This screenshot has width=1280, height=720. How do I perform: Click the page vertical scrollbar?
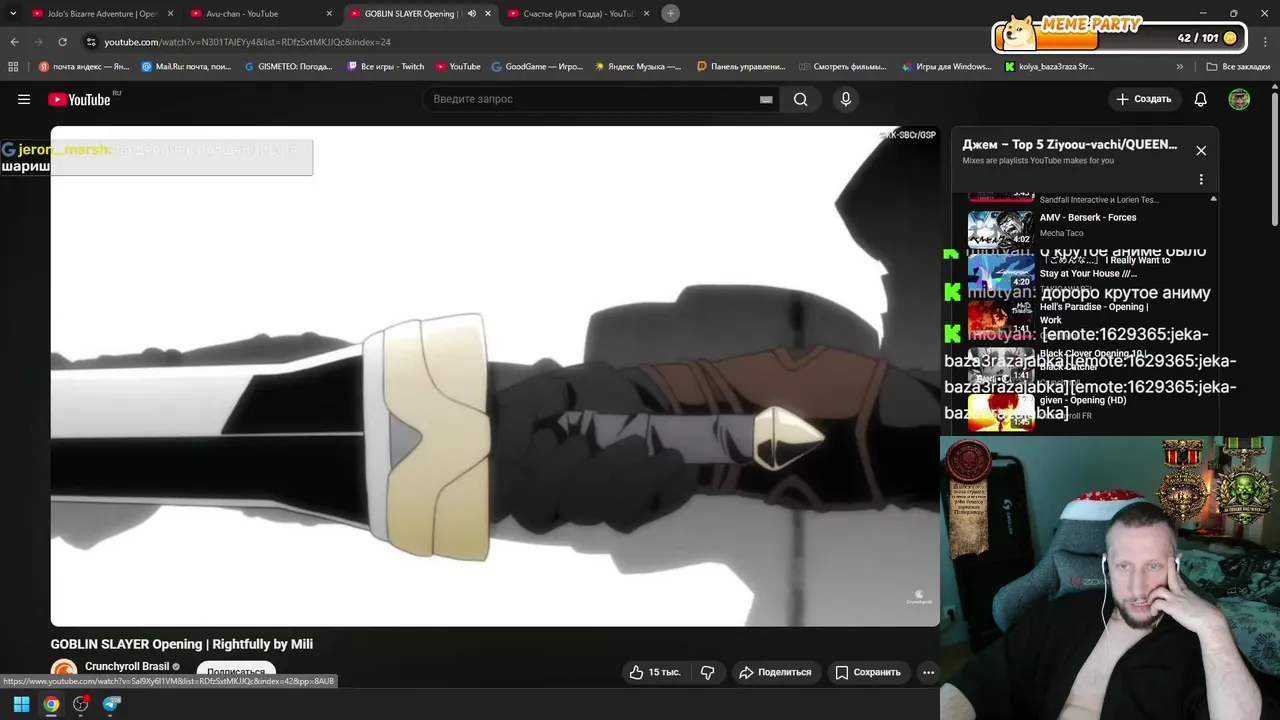[1274, 160]
